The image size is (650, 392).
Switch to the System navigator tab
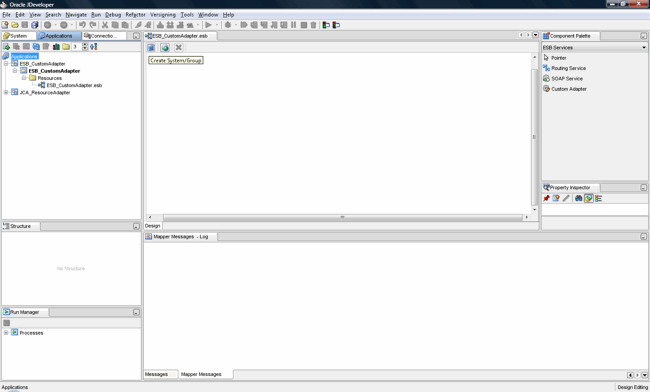(x=18, y=36)
